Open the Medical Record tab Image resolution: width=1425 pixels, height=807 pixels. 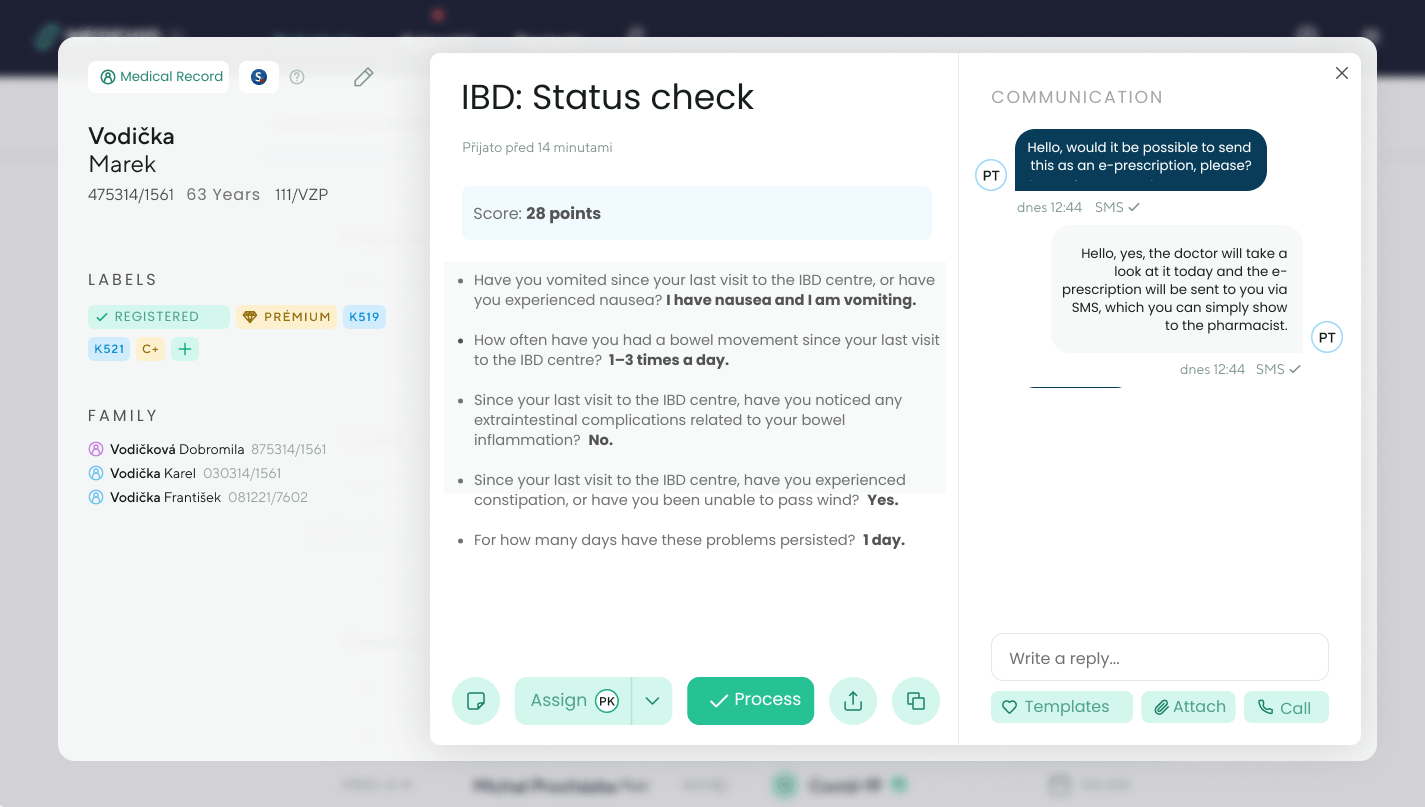coord(159,77)
